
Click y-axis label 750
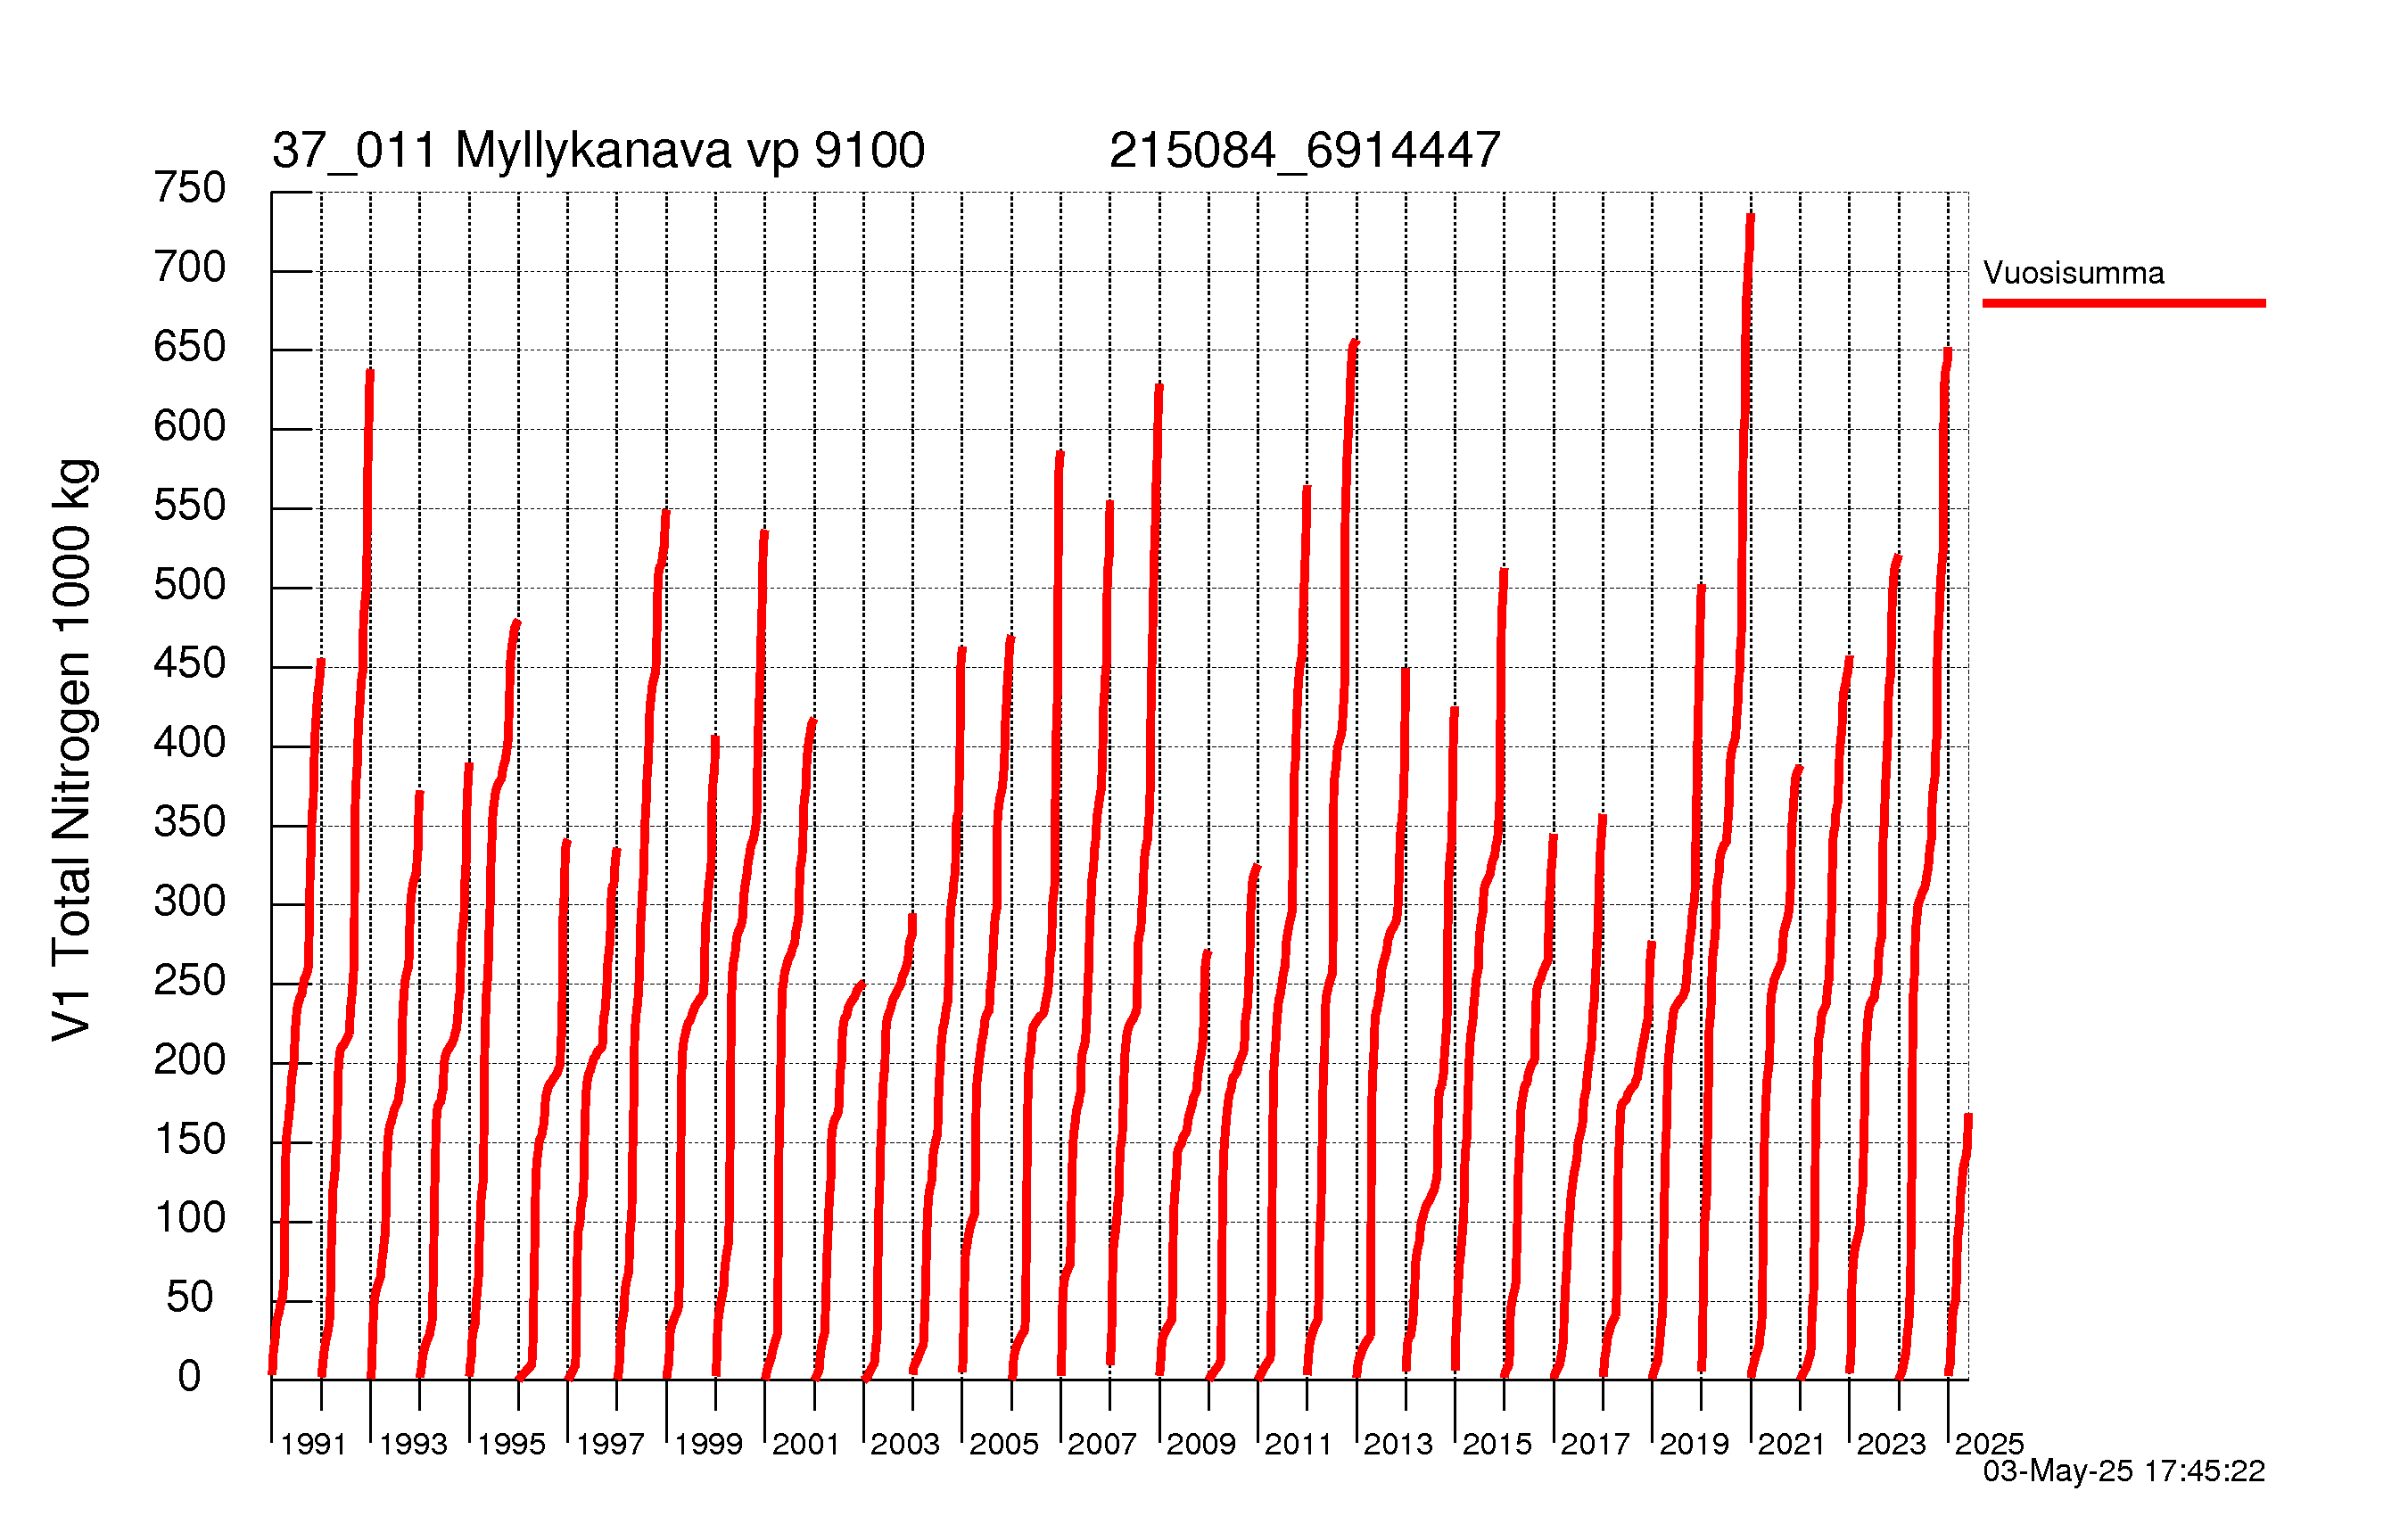pyautogui.click(x=190, y=188)
